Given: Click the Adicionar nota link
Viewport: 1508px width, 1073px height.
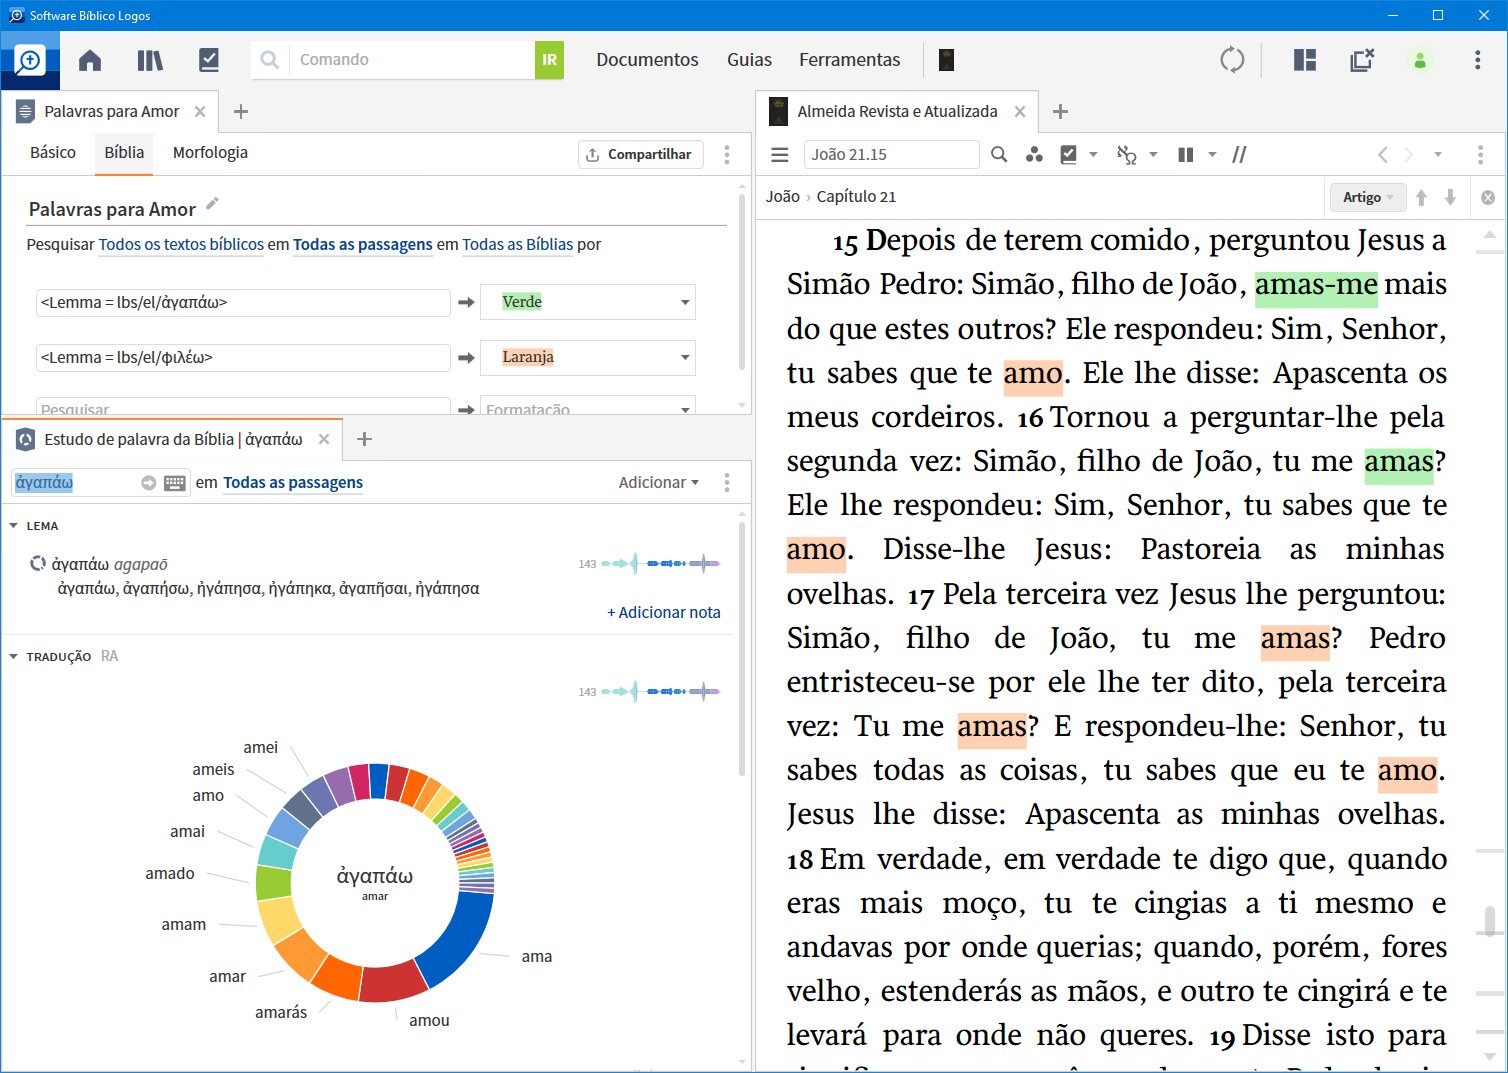Looking at the screenshot, I should [x=664, y=612].
